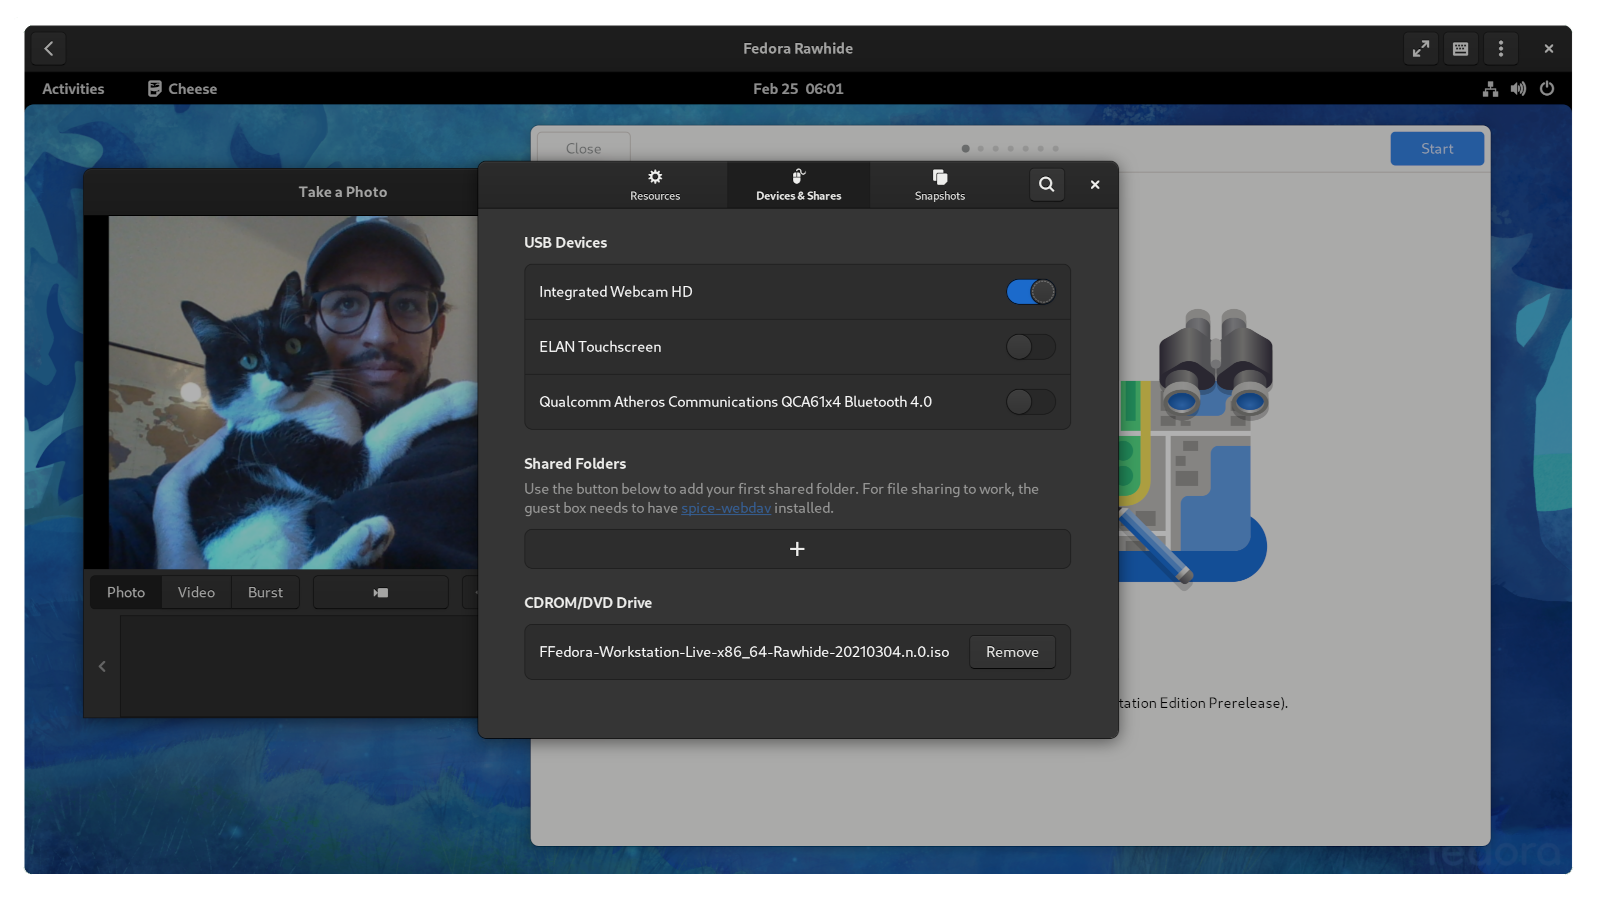Enable Qualcomm Atheros Bluetooth 4.0
The image size is (1600, 900).
coord(1030,402)
